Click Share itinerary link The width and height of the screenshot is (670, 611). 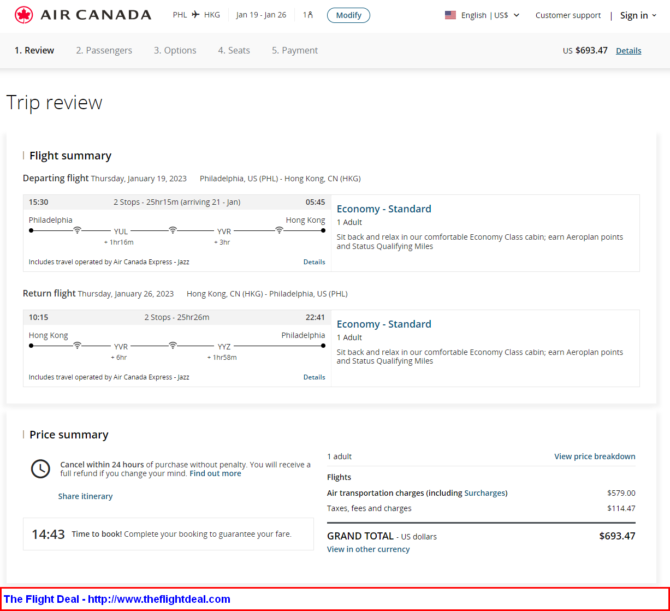pyautogui.click(x=85, y=496)
